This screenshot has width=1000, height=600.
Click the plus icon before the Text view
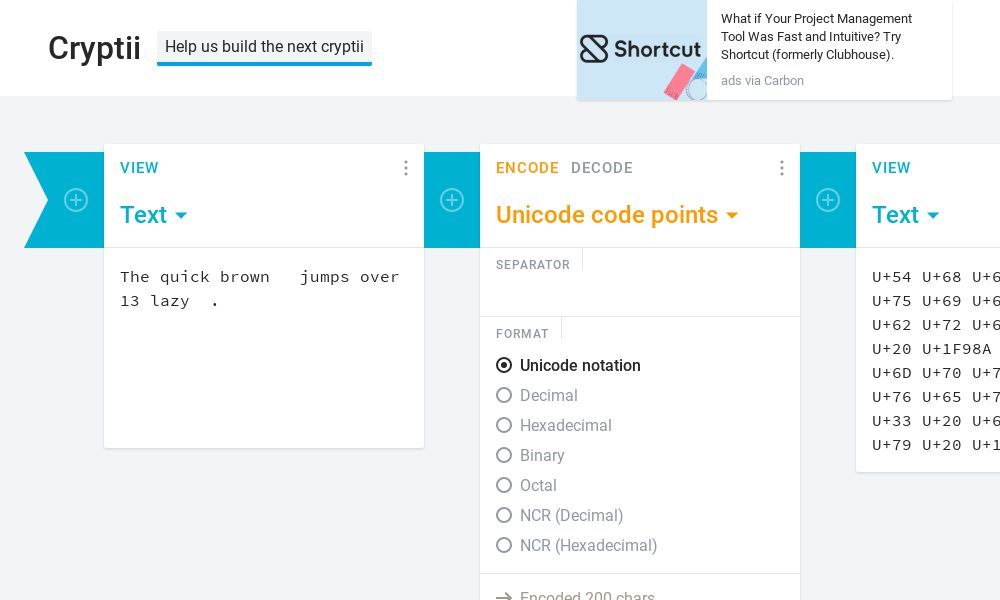pyautogui.click(x=76, y=200)
